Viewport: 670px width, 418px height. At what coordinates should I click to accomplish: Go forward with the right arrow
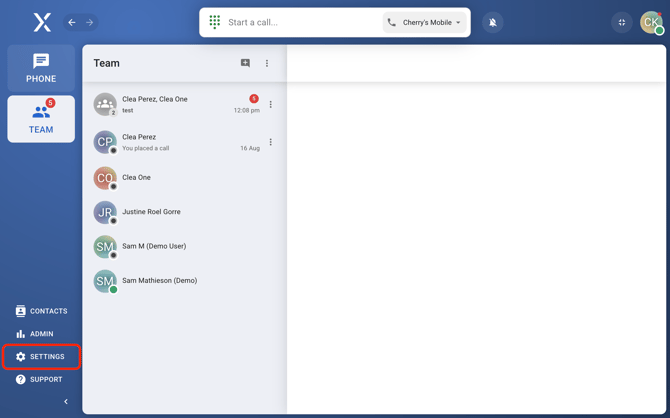(x=89, y=22)
